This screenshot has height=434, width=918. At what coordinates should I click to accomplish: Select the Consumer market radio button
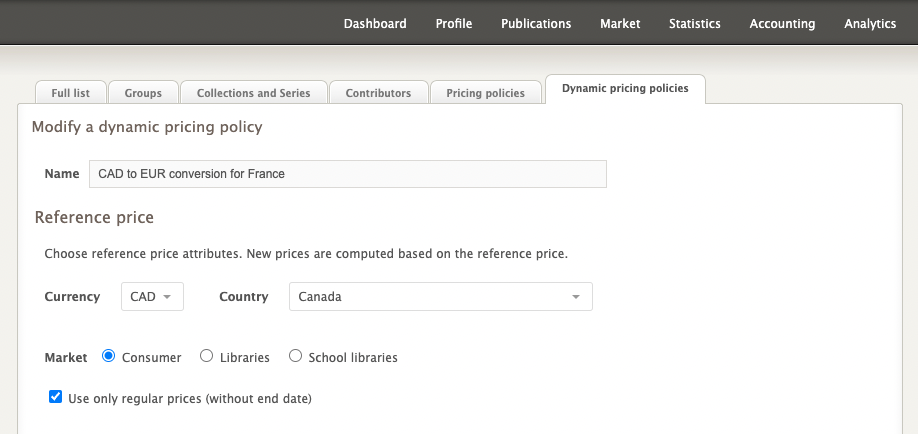click(x=109, y=356)
